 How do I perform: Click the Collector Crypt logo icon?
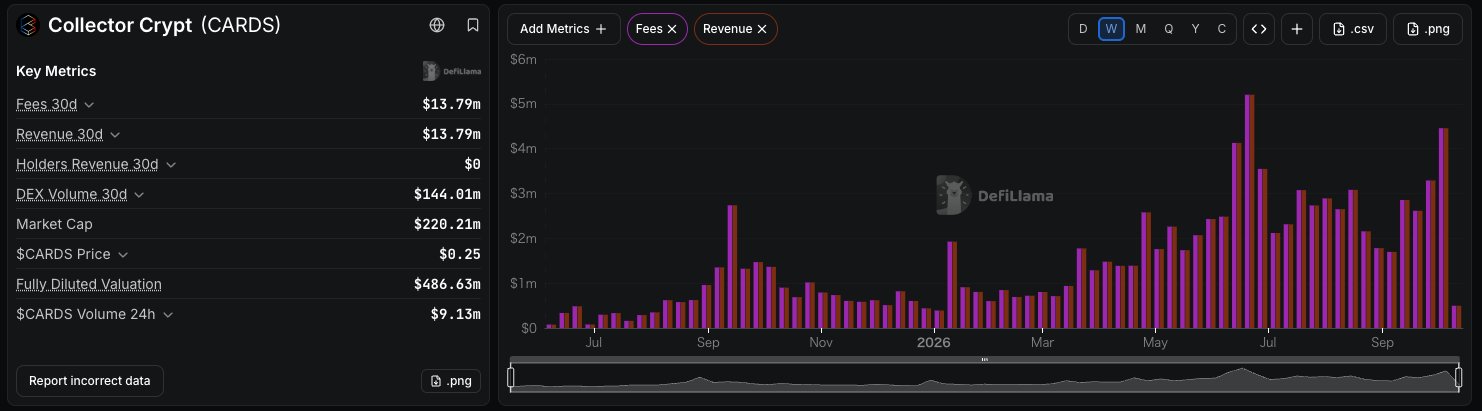[27, 26]
